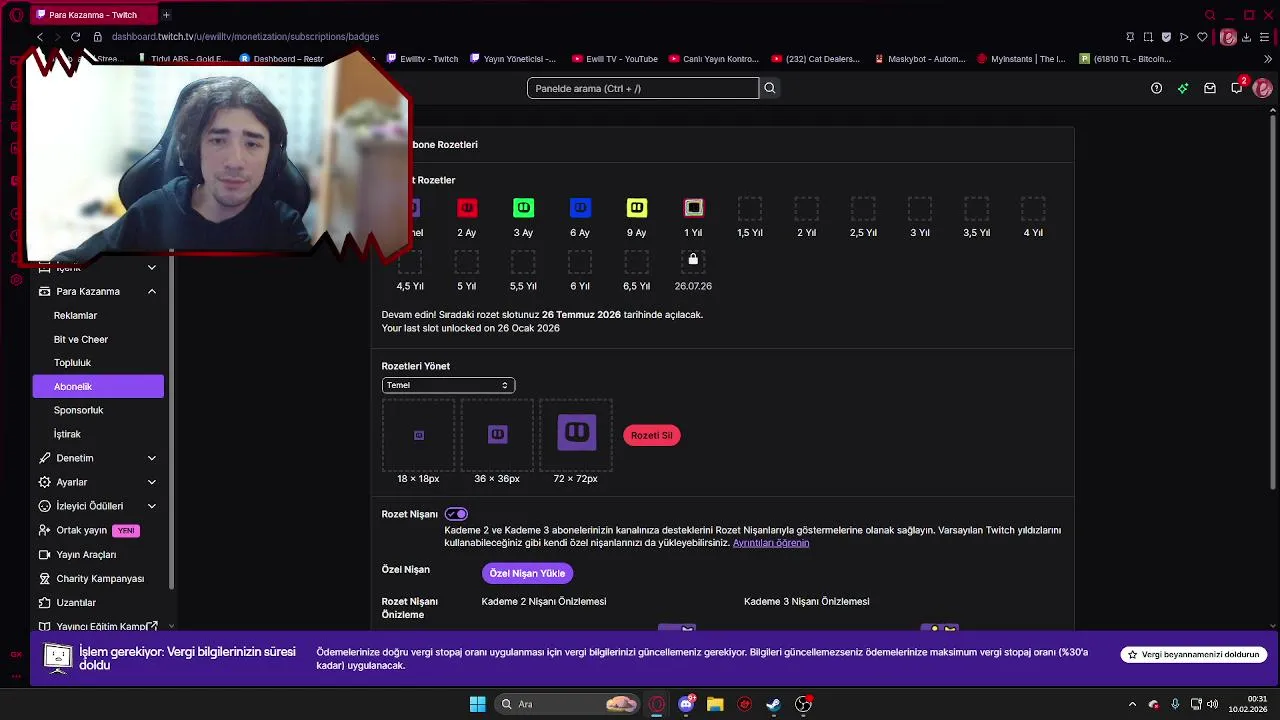The height and width of the screenshot is (720, 1280).
Task: Open the Ayrıntıları öğrenin link
Action: [771, 543]
